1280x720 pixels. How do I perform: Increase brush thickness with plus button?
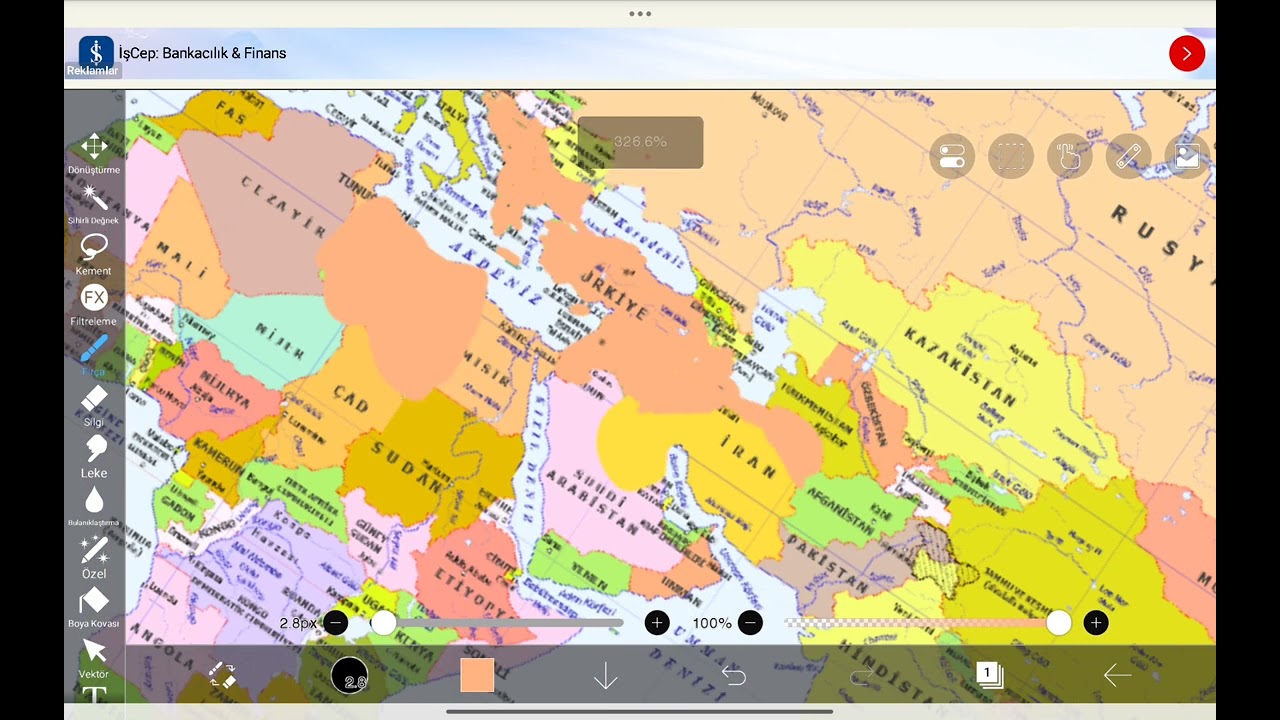pyautogui.click(x=657, y=623)
